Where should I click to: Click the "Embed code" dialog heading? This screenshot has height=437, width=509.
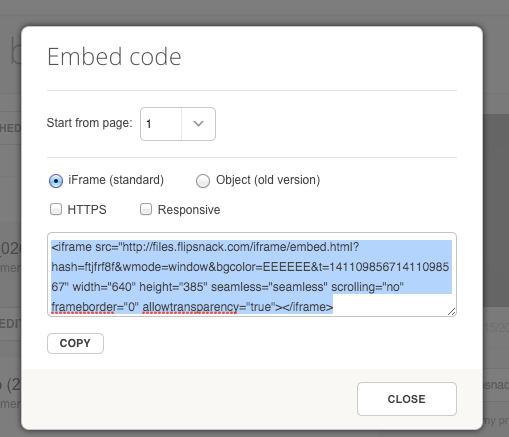tap(114, 57)
